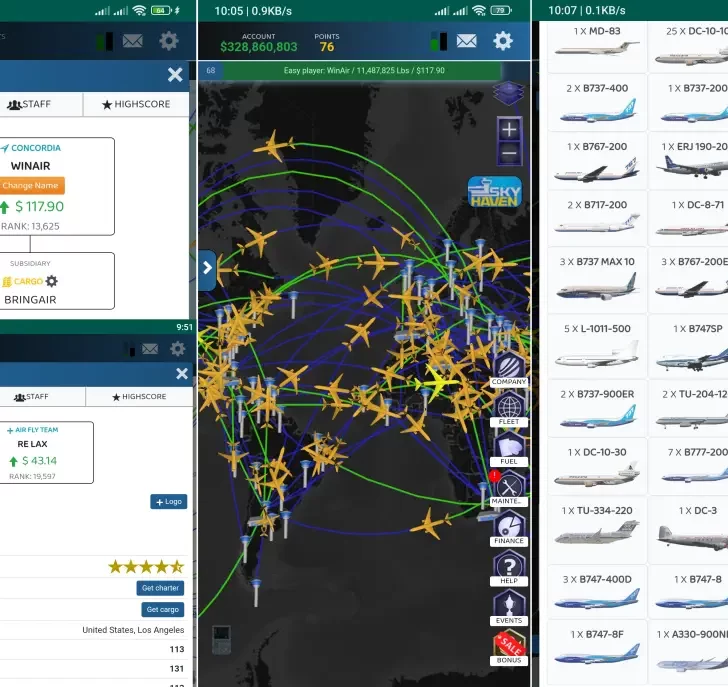Open the Fleet globe icon
728x687 pixels.
point(509,408)
